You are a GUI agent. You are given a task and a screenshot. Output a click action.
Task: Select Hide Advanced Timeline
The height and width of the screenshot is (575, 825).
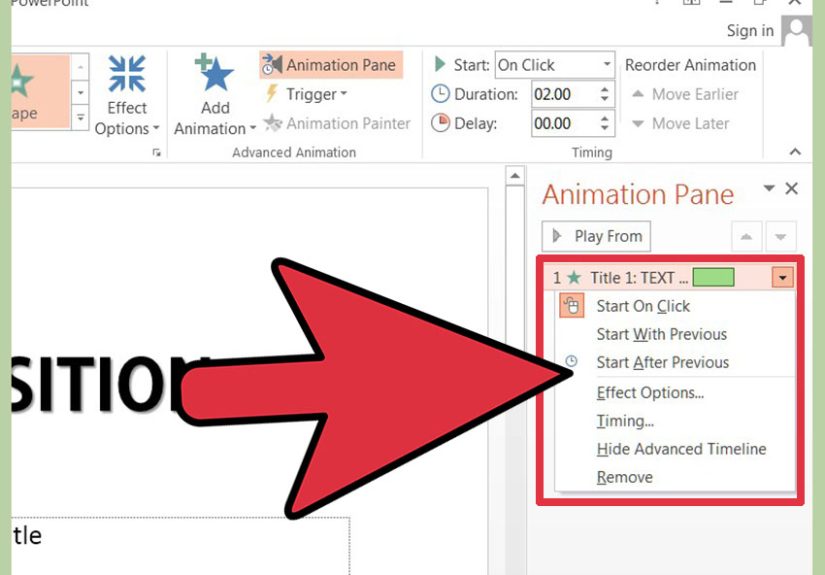point(676,449)
